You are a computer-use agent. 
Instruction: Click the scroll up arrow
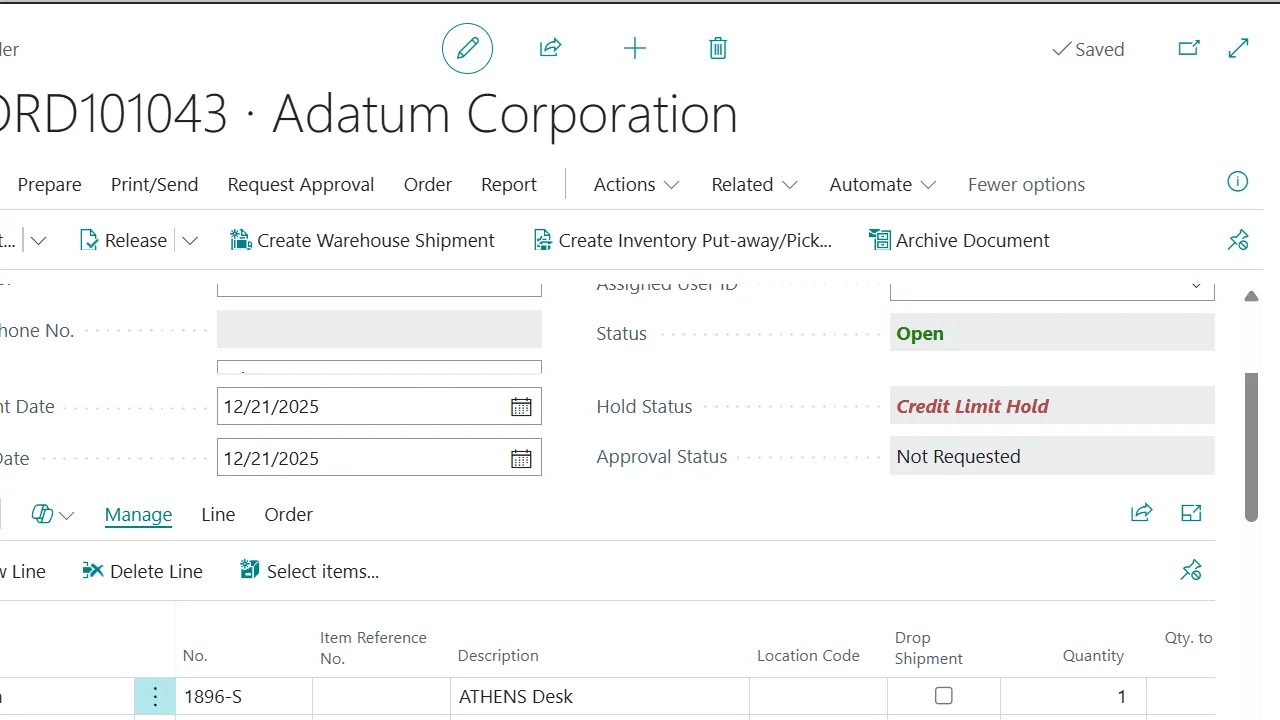pyautogui.click(x=1251, y=296)
